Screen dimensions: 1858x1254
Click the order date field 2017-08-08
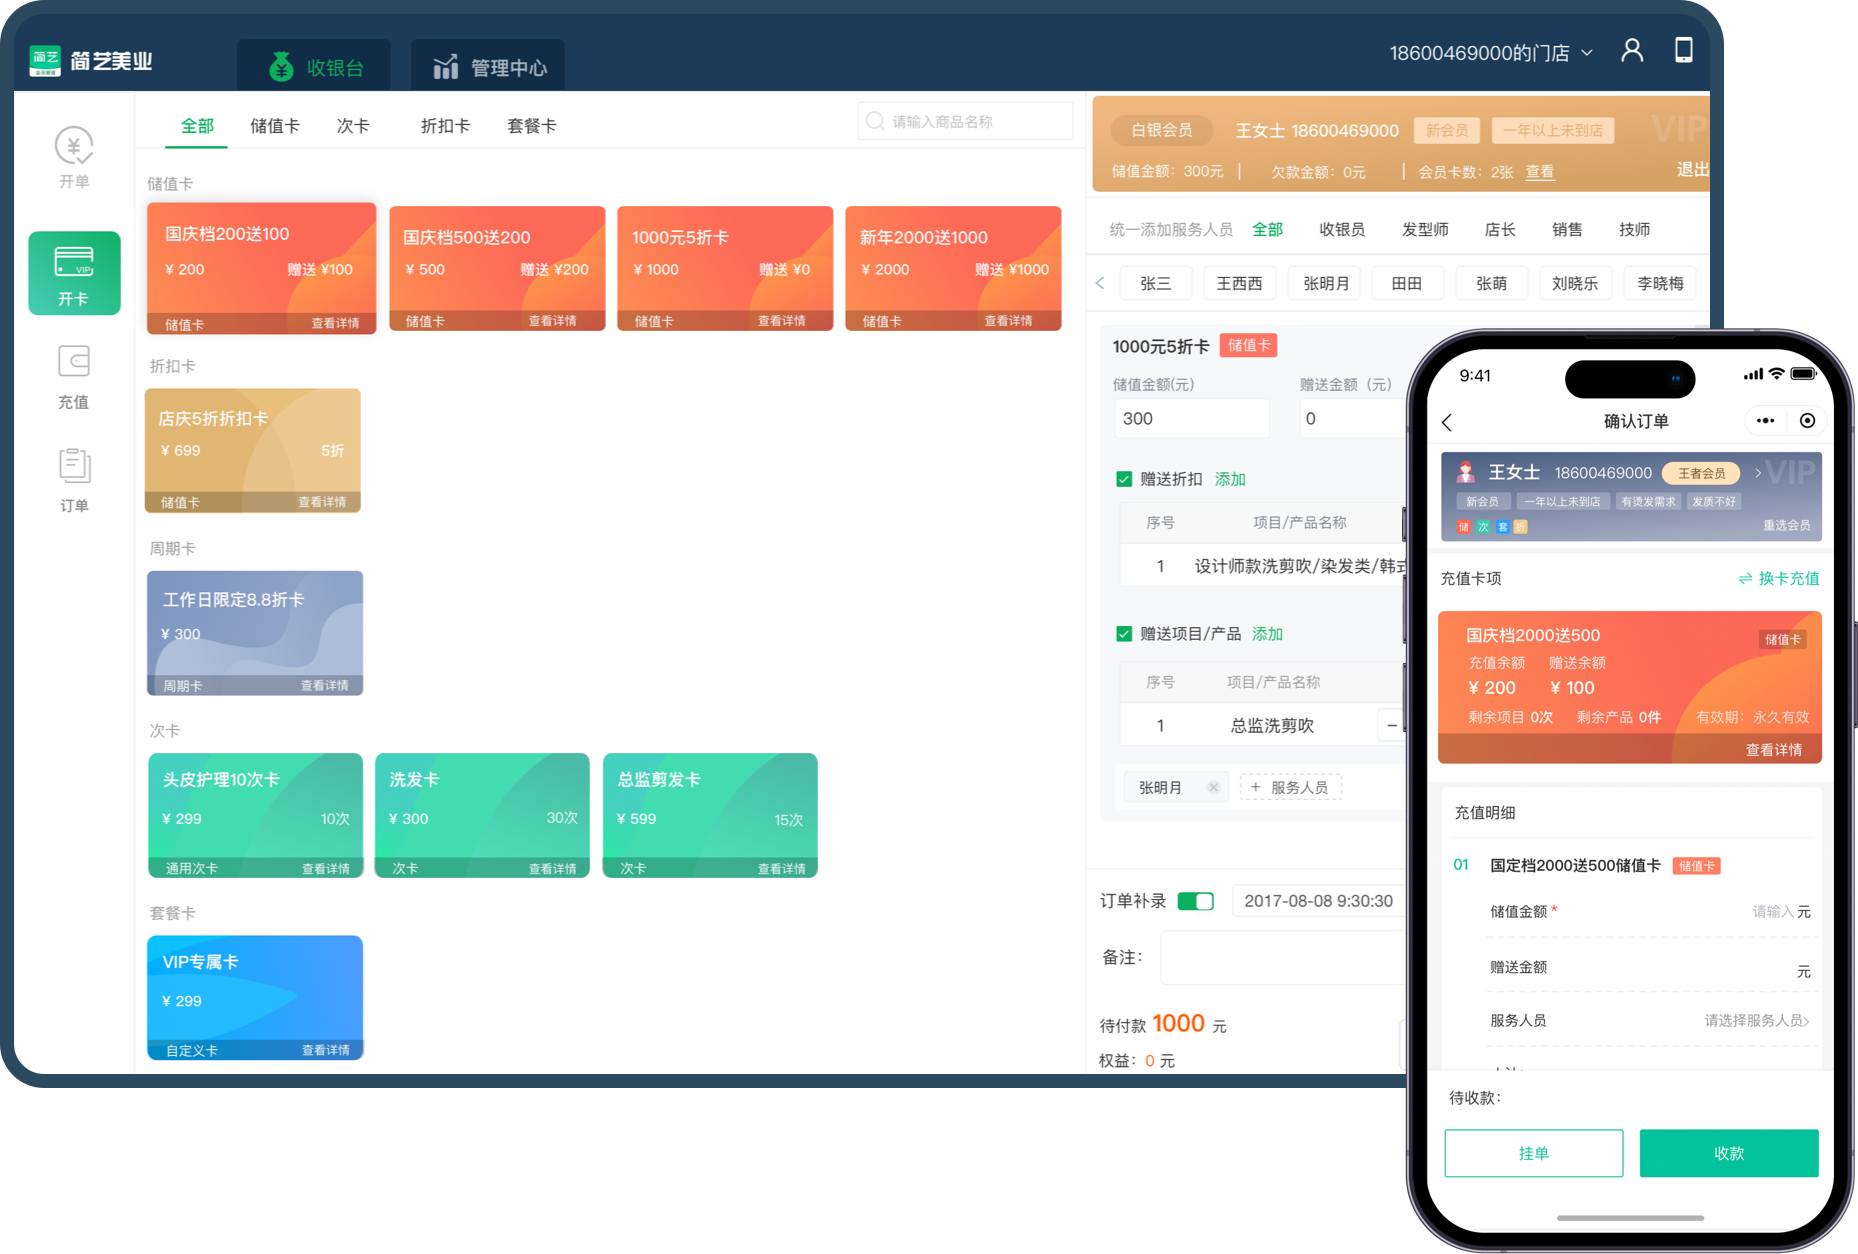1318,901
